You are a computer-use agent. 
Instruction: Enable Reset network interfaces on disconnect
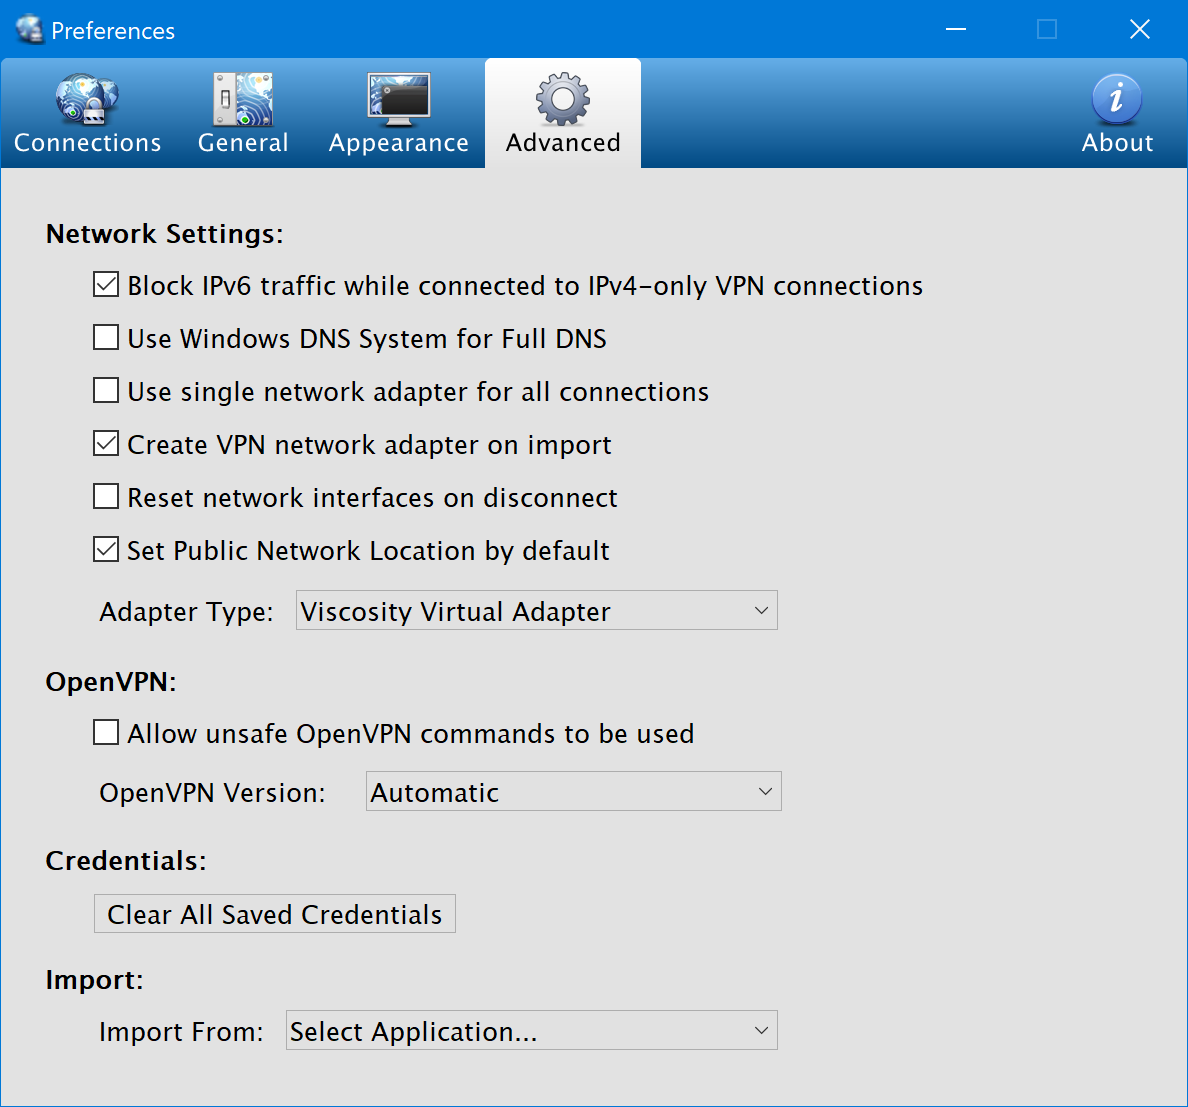click(106, 497)
